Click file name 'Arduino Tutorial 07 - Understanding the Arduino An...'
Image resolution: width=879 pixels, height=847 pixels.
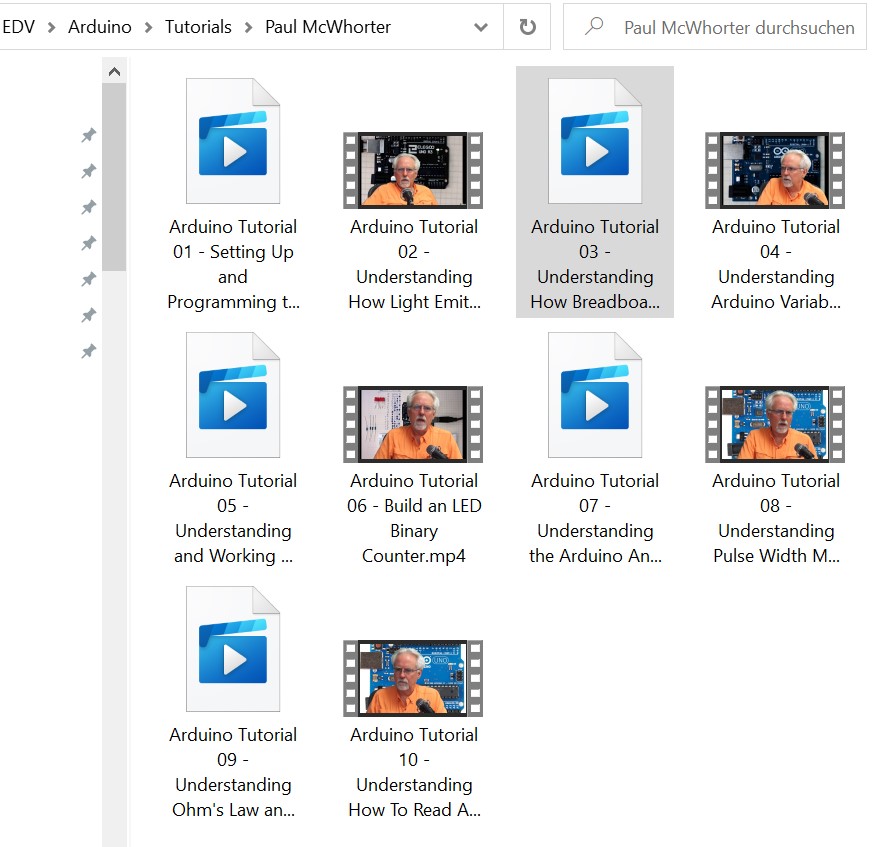[595, 518]
